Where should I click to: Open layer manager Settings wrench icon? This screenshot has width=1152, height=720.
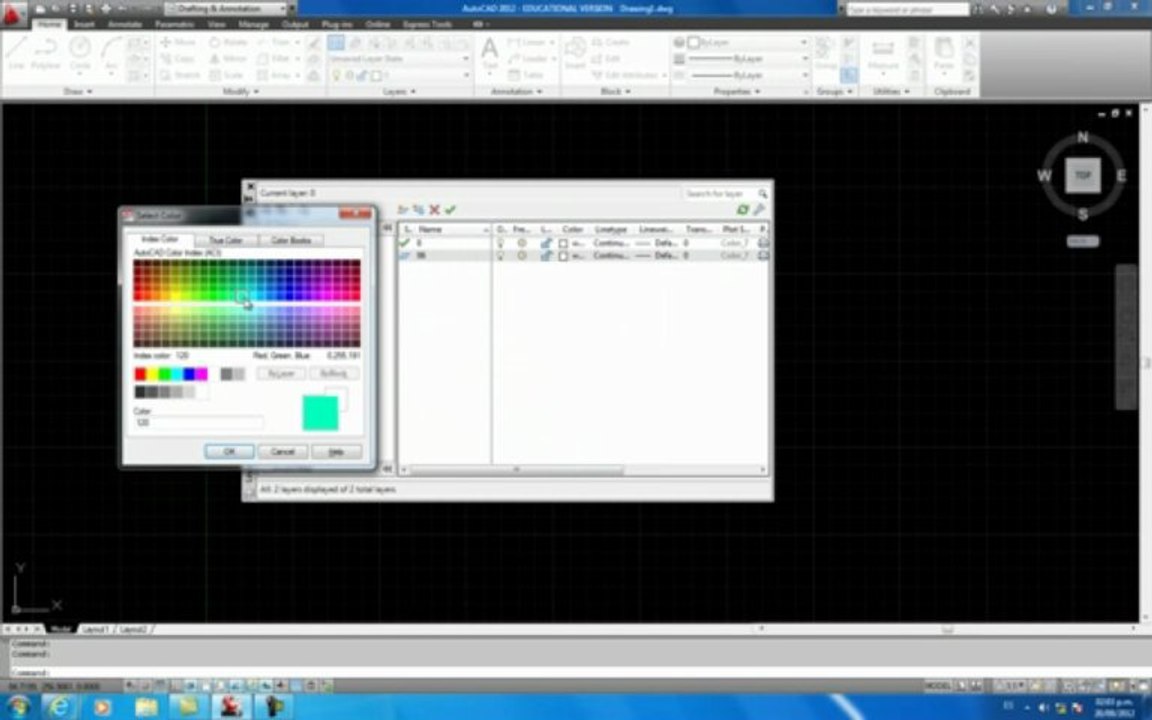click(759, 210)
